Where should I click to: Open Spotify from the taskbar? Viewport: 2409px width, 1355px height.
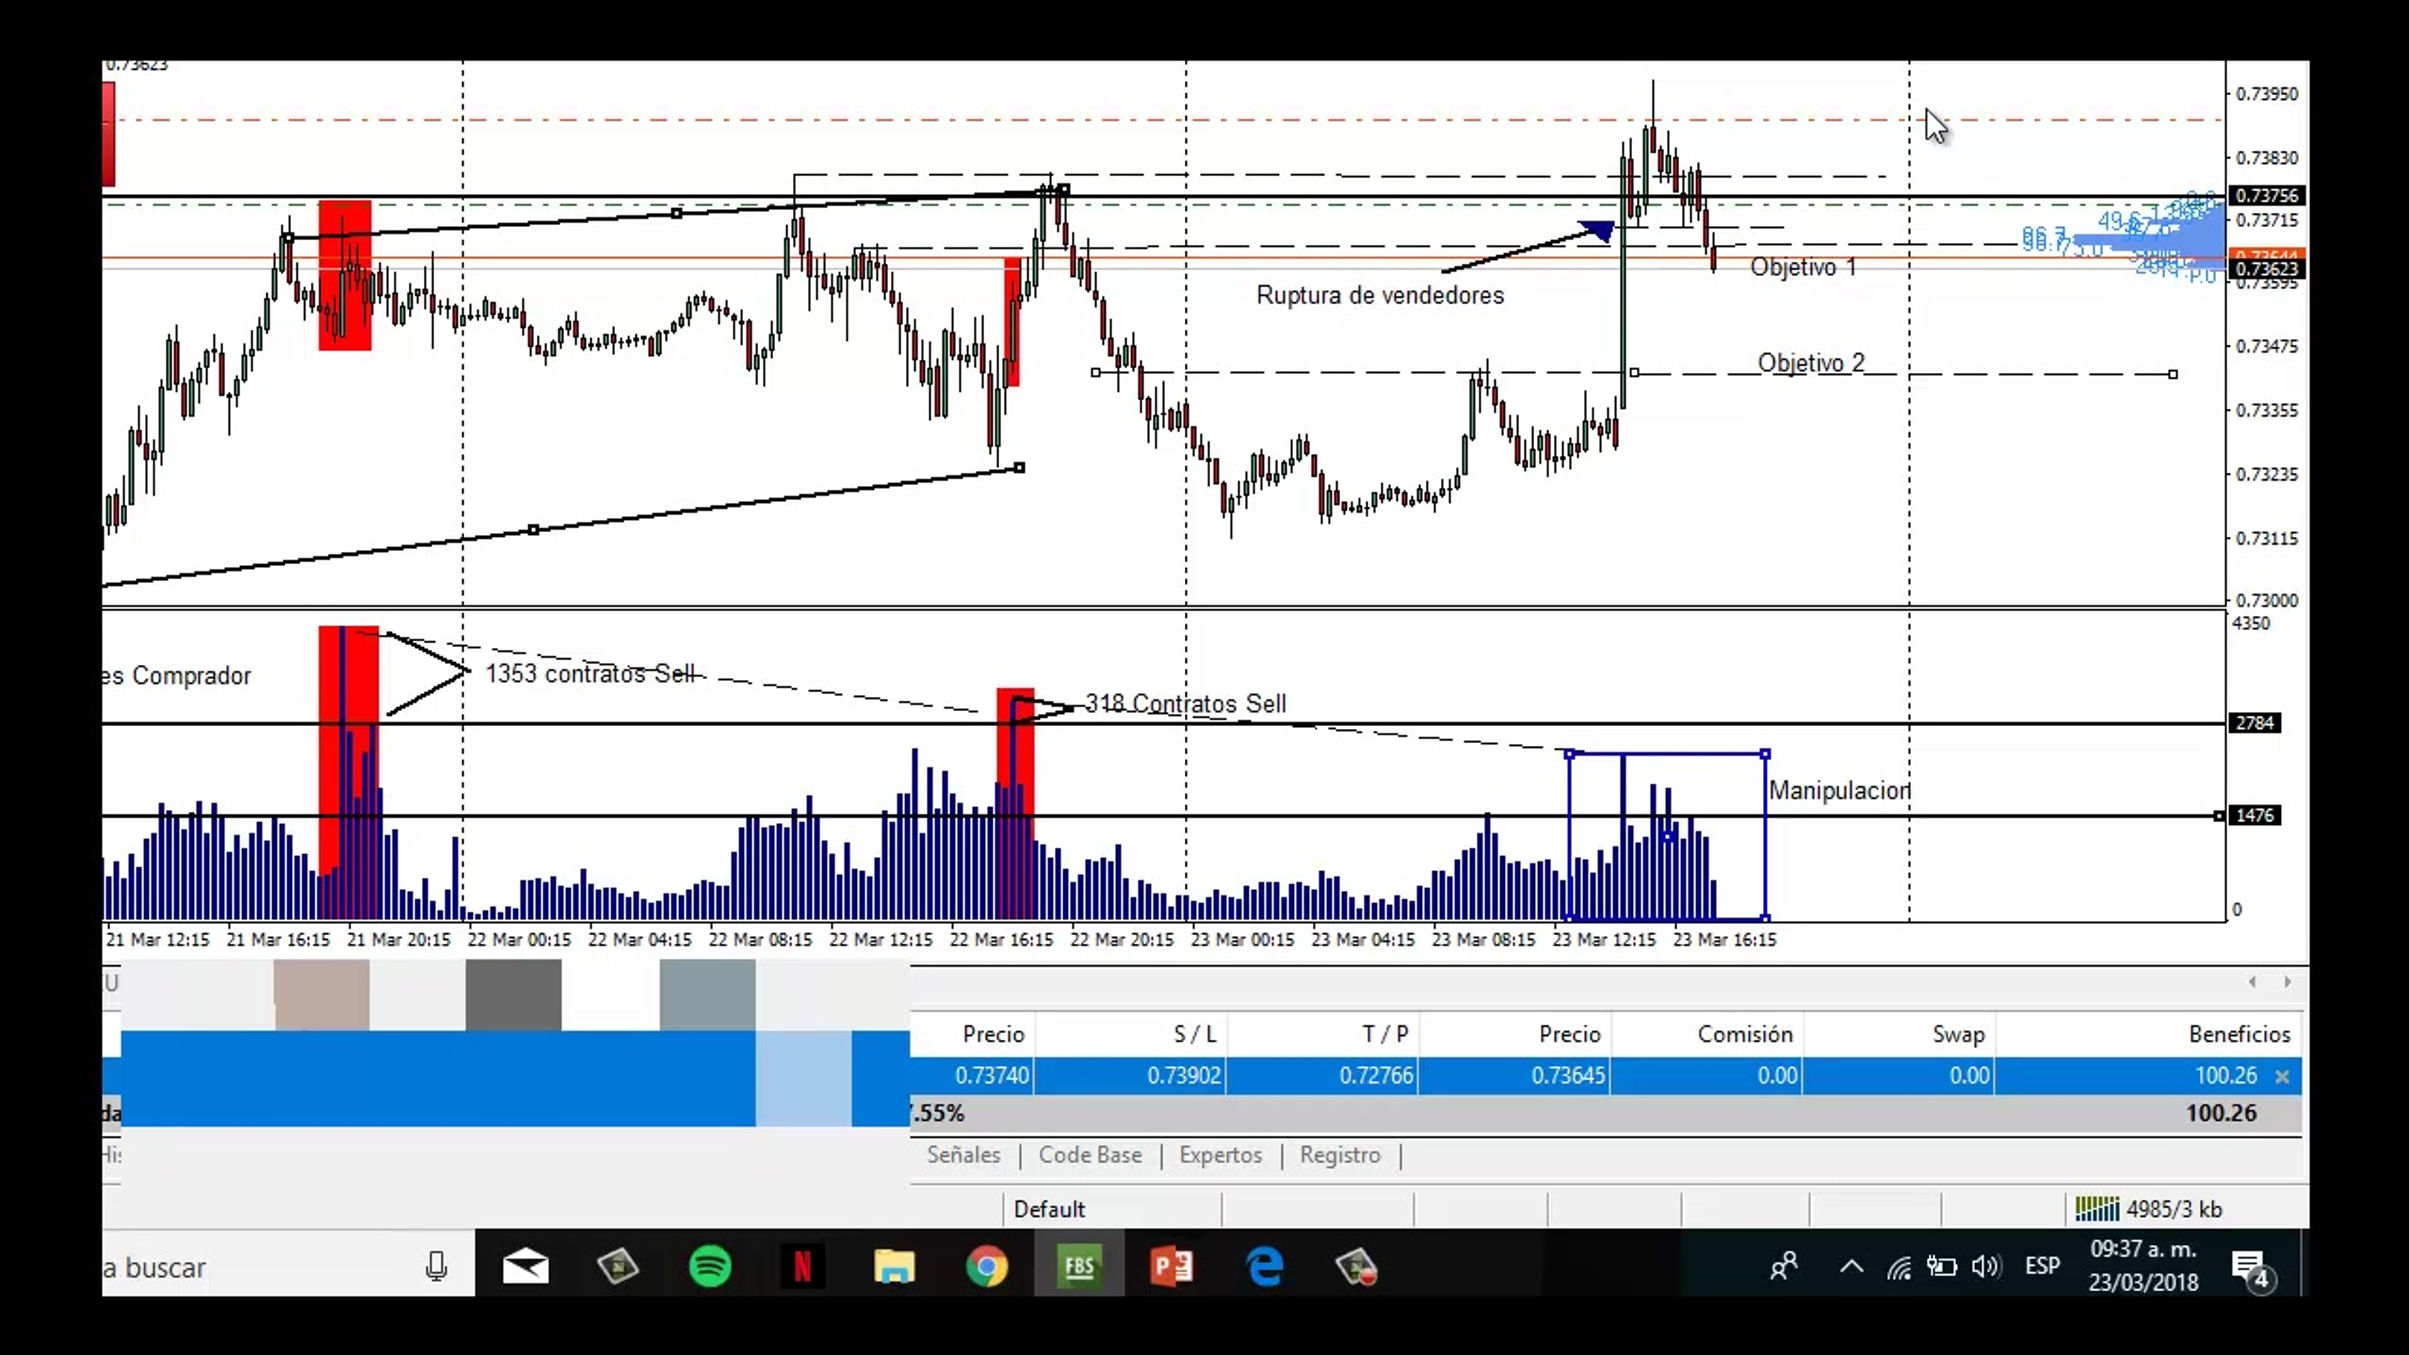pyautogui.click(x=710, y=1267)
